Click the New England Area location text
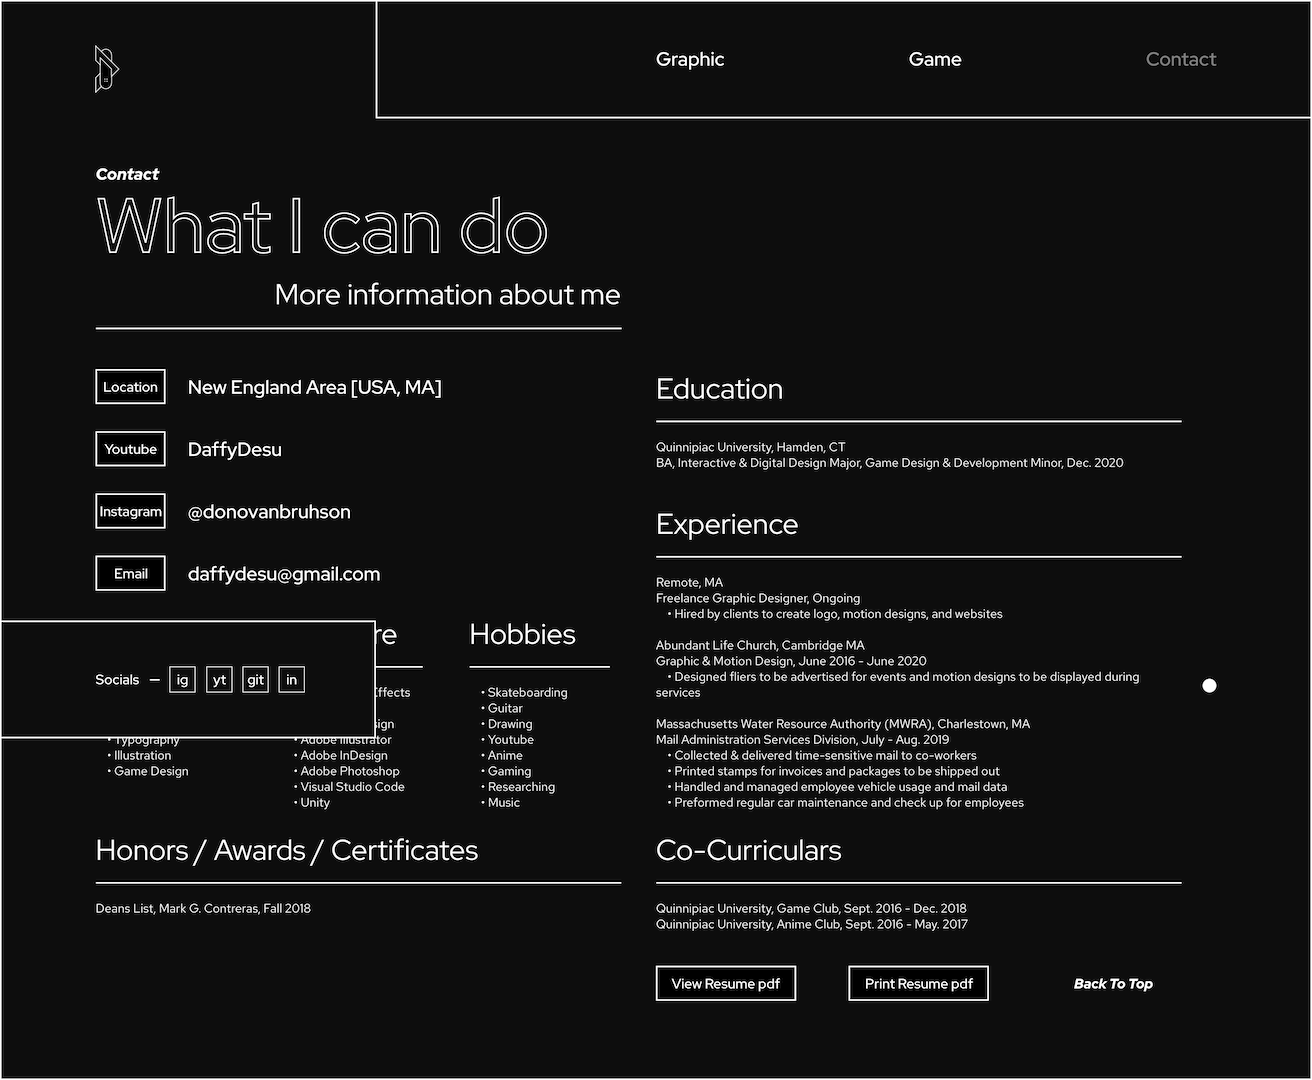 (315, 387)
